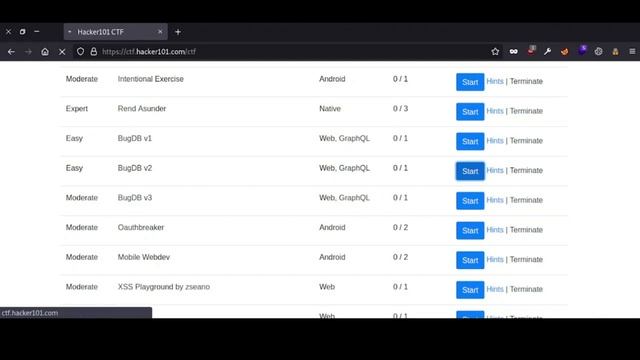This screenshot has height=360, width=640.
Task: Click 'Android' in the Oauthbreaker row
Action: (332, 227)
